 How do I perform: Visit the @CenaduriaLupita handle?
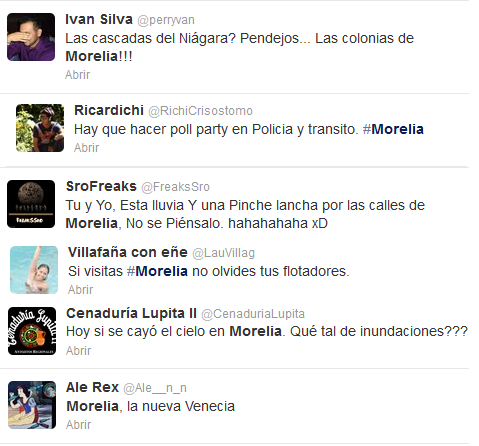(x=253, y=314)
